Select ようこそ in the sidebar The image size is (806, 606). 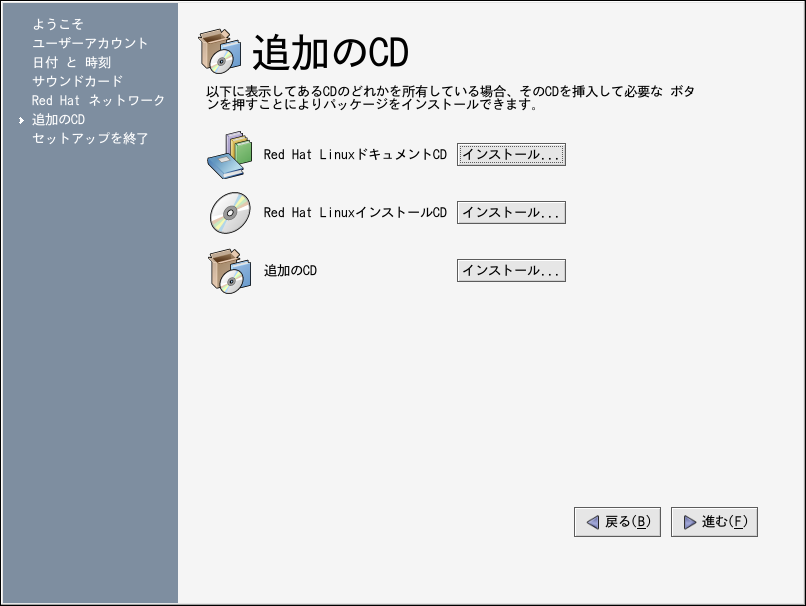[58, 24]
